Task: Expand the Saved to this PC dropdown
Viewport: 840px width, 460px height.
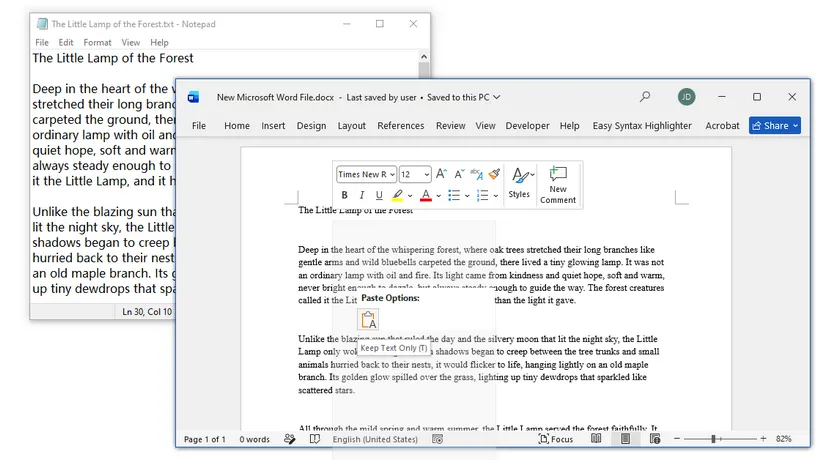Action: [497, 97]
